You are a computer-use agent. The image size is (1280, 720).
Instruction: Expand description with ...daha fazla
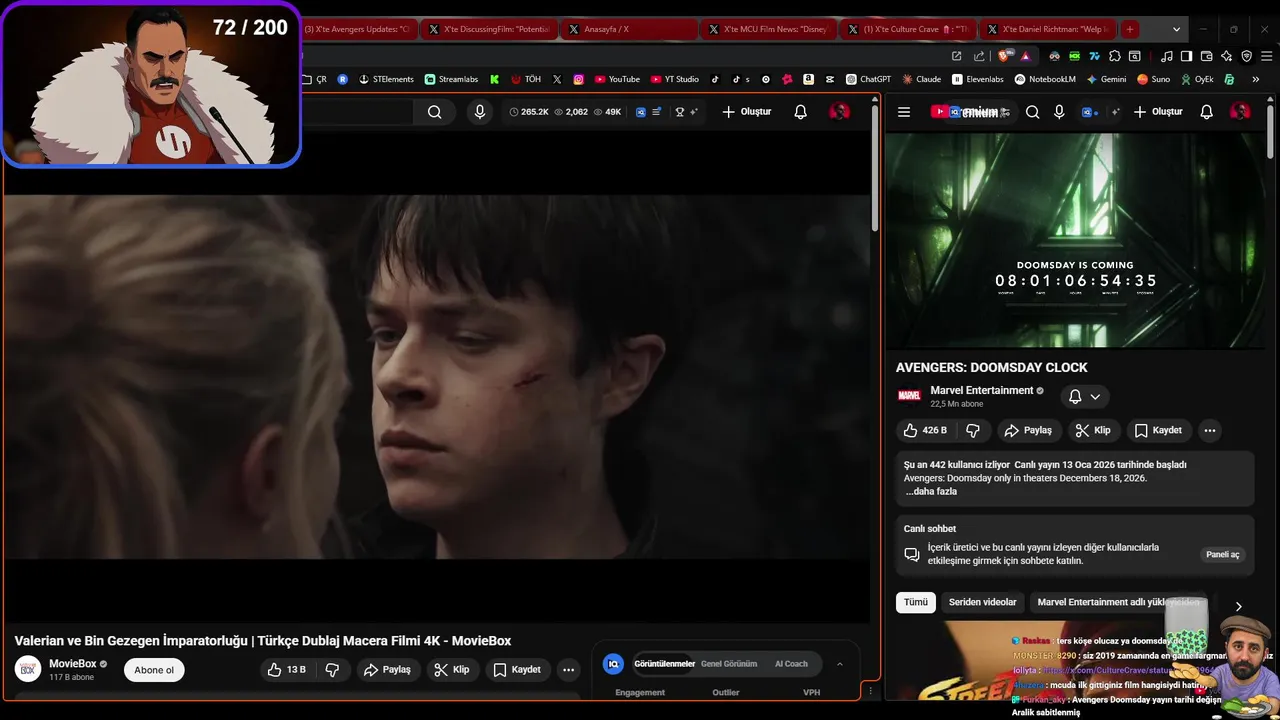(931, 492)
